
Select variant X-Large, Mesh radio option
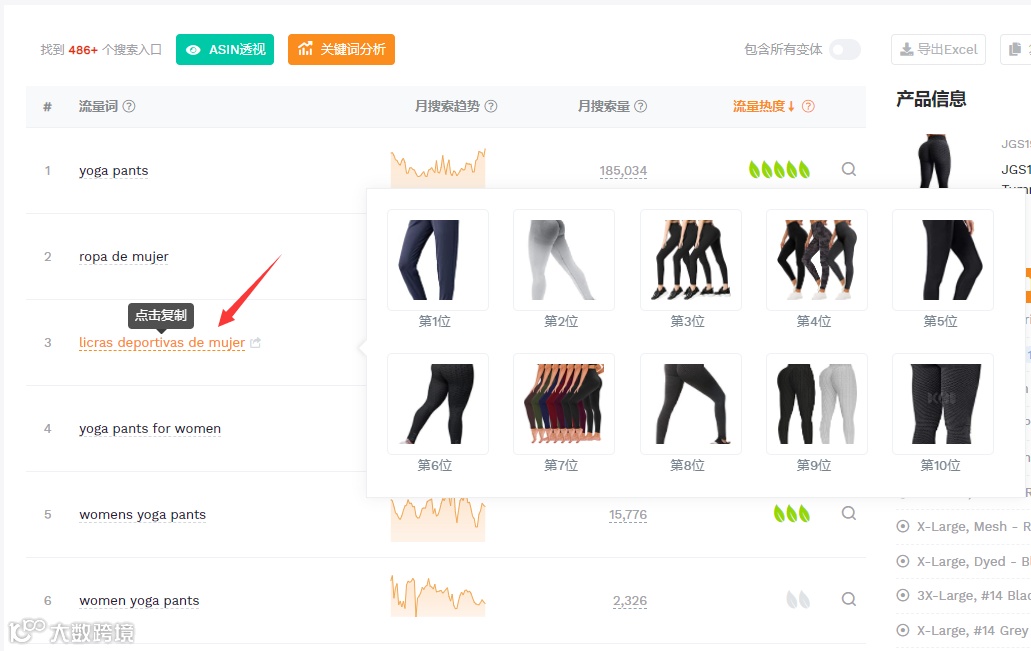pos(903,526)
